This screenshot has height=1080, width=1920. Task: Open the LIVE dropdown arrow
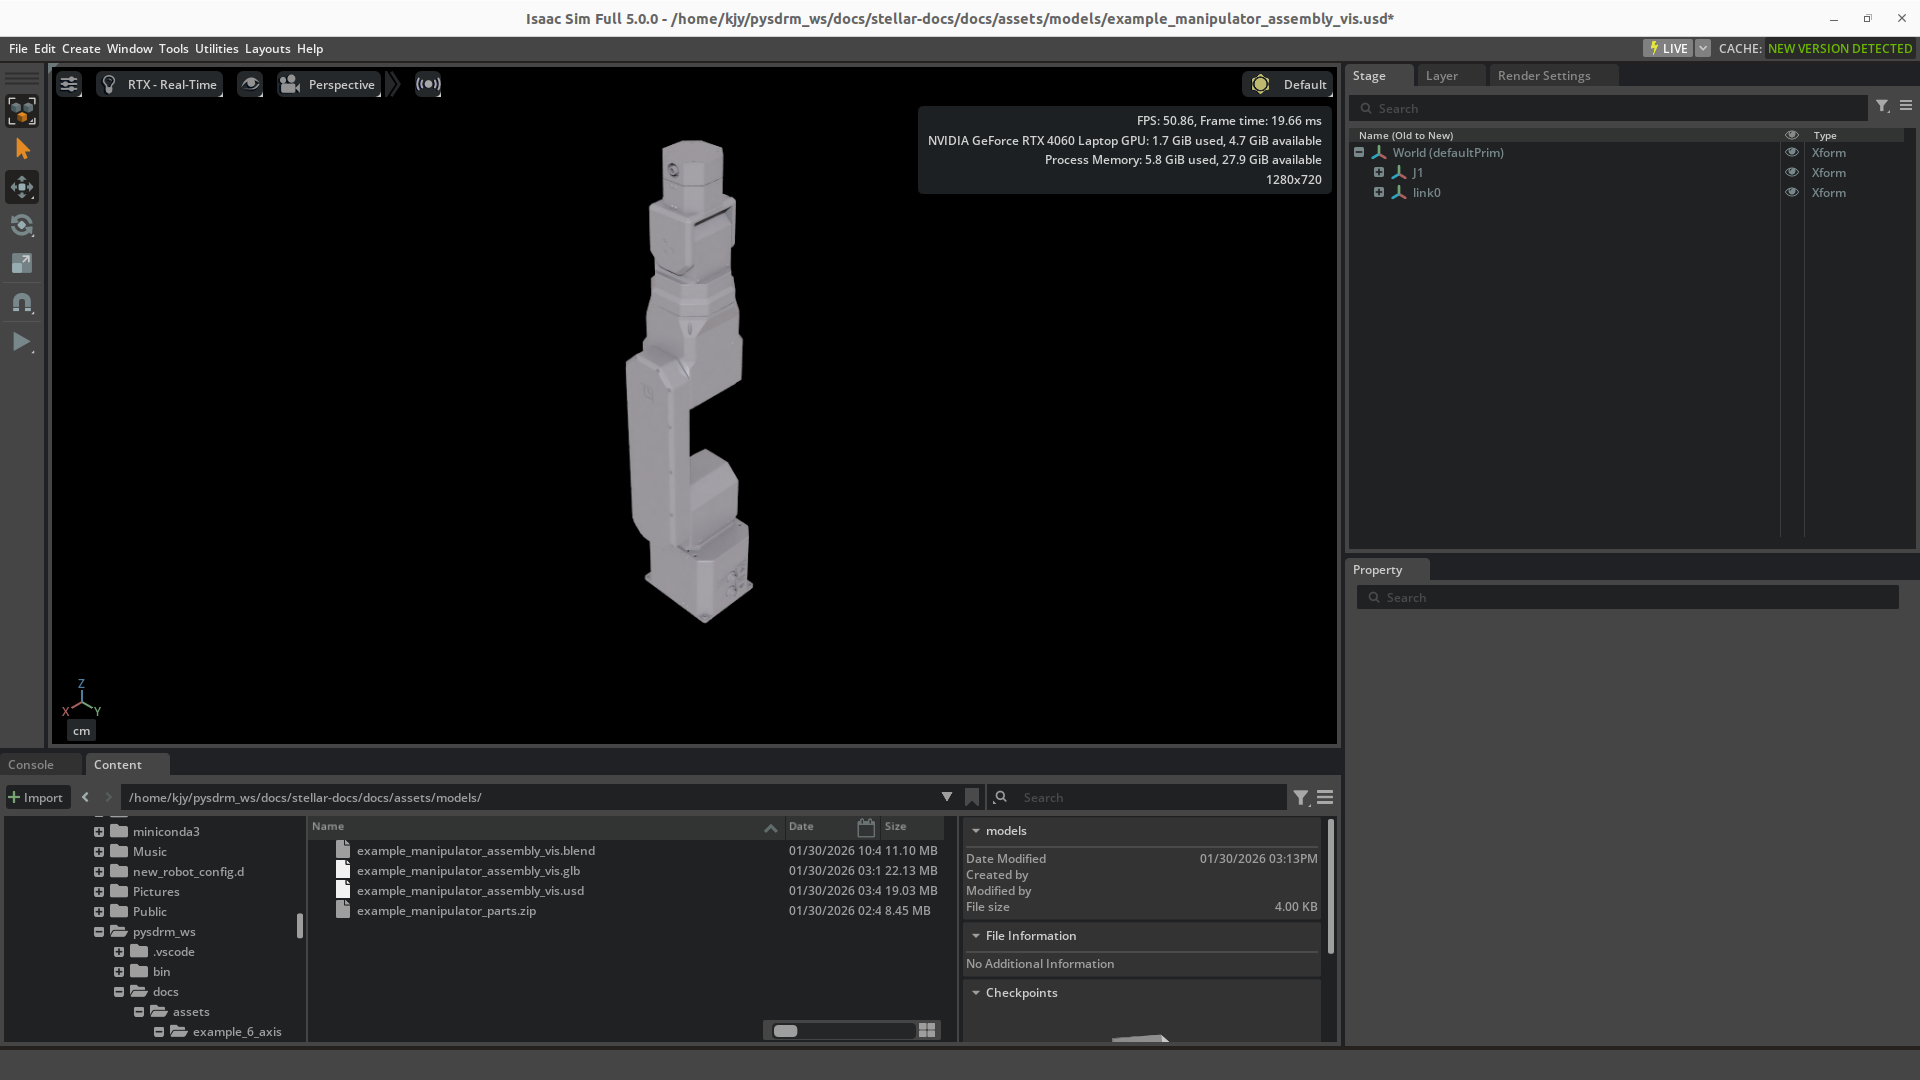1703,48
